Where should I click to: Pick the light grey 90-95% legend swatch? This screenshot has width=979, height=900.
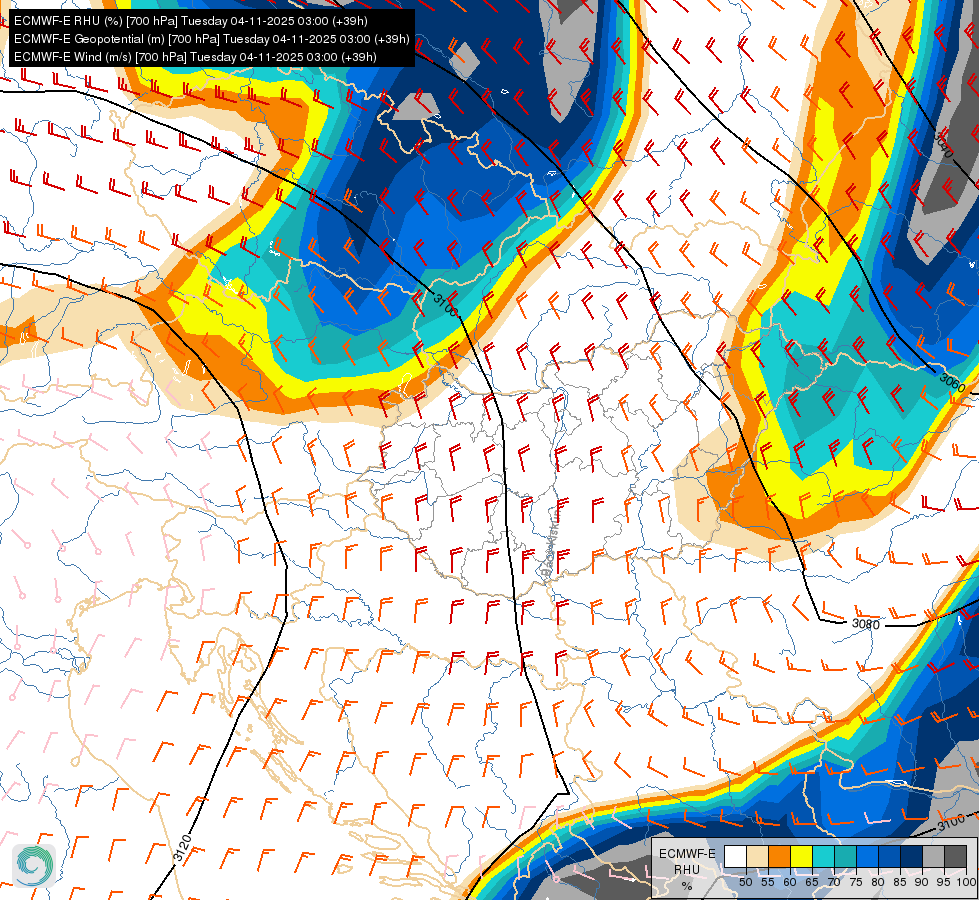[933, 857]
